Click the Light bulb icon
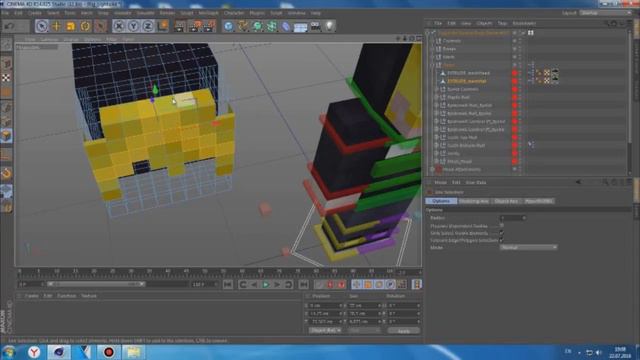Viewport: 640px width, 360px height. [x=329, y=26]
